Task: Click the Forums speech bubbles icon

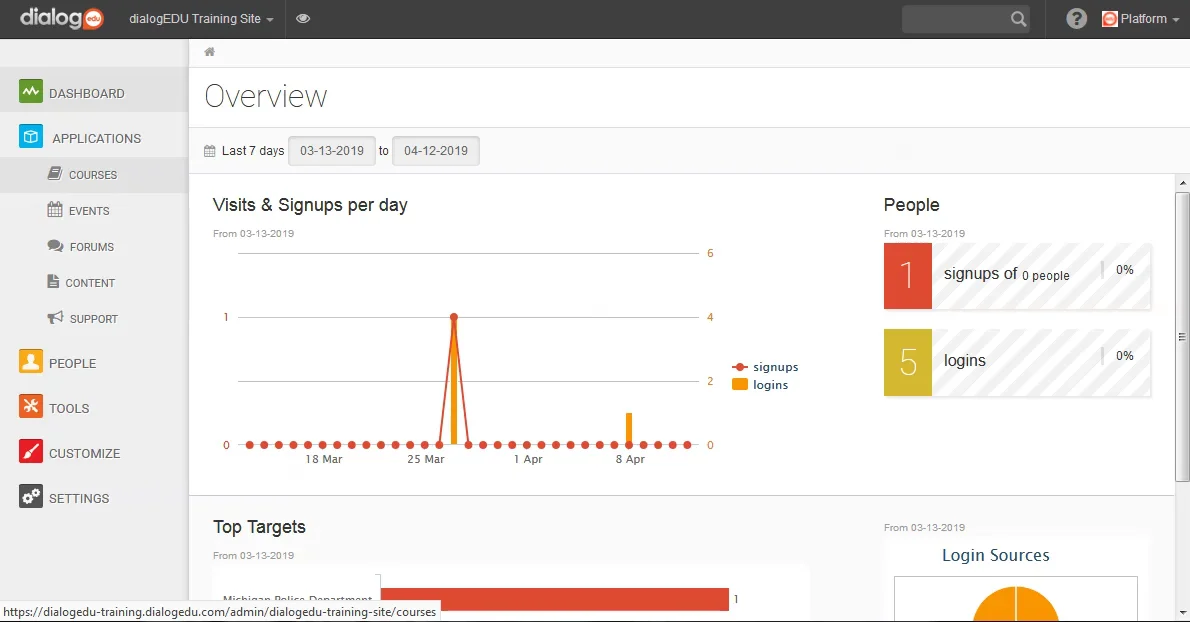Action: tap(55, 246)
